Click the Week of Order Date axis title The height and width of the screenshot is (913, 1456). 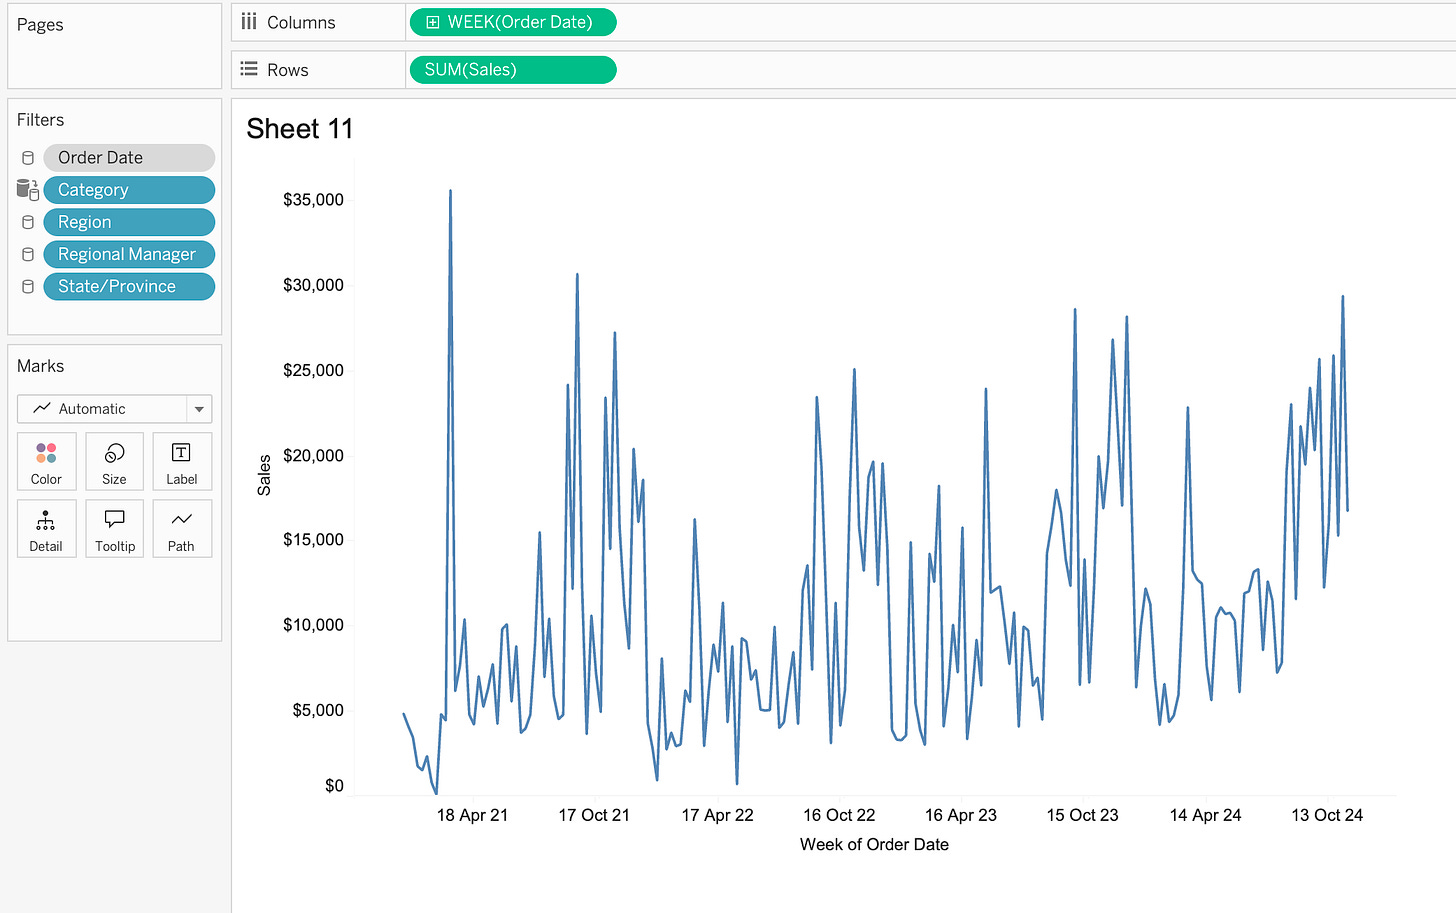[x=874, y=844]
